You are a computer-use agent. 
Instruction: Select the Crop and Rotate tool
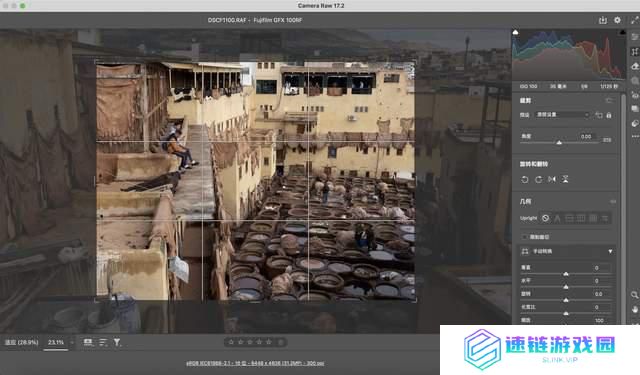pos(635,52)
